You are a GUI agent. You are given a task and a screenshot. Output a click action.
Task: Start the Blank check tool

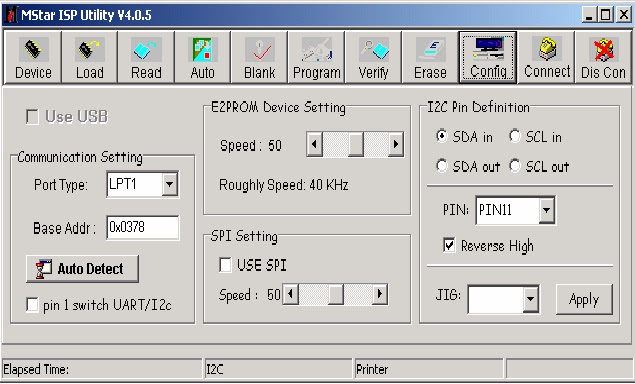(x=259, y=57)
